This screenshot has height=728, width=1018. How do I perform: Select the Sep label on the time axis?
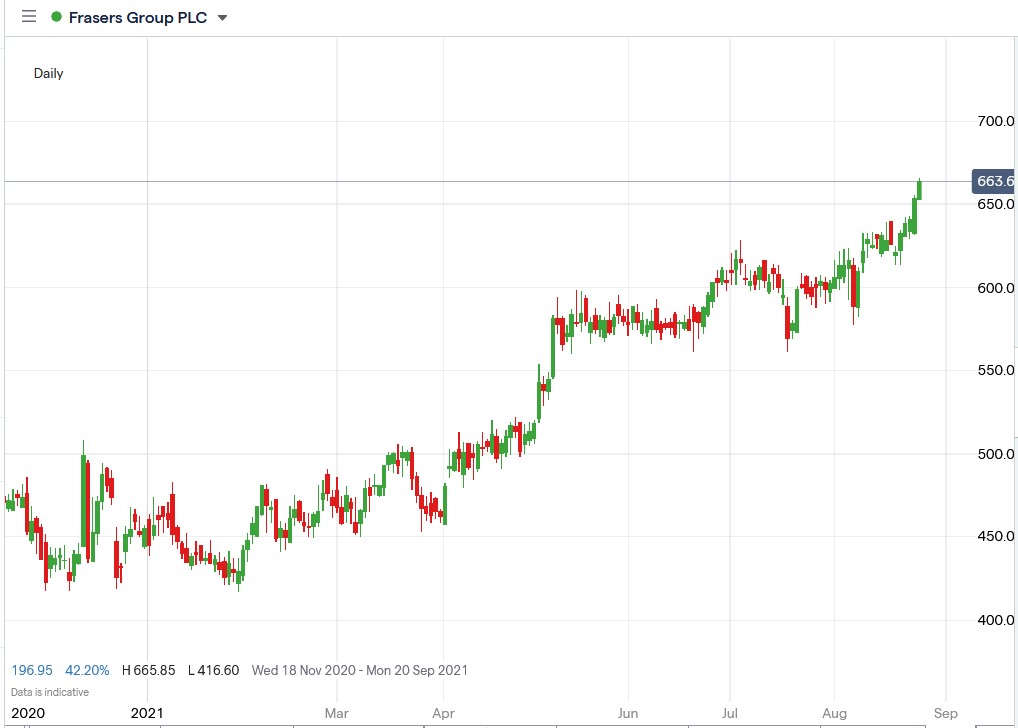pos(944,714)
